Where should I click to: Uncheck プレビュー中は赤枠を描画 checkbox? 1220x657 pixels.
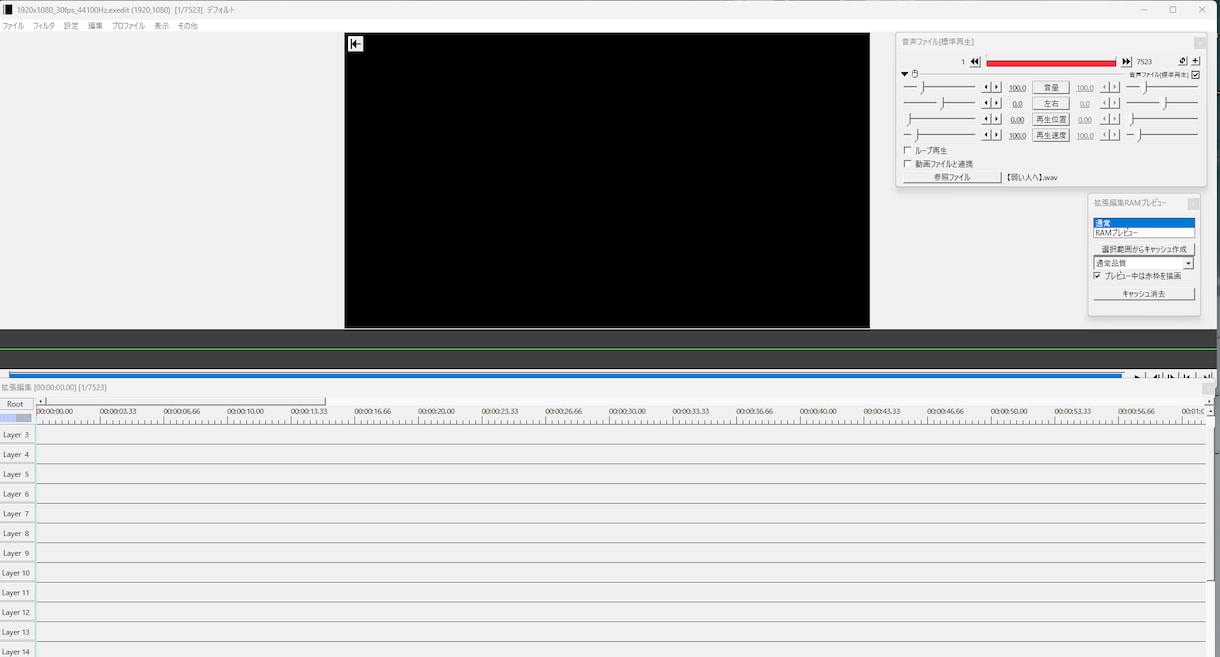[1097, 276]
